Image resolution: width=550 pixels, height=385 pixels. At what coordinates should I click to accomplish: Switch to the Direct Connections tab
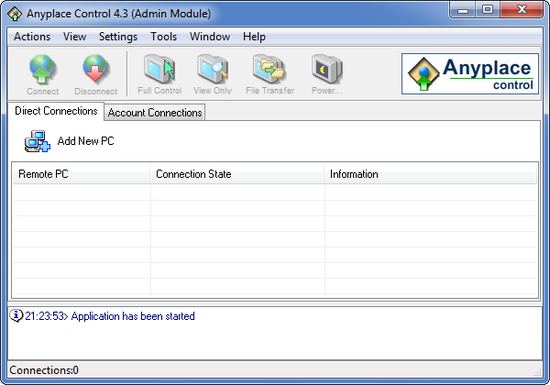point(56,111)
